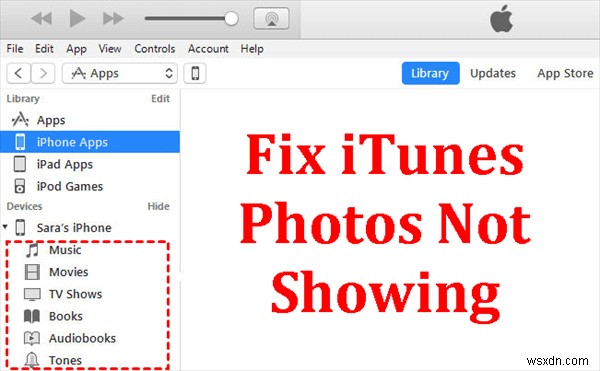Click the iPhone Apps phone icon
This screenshot has height=371, width=600.
click(x=20, y=142)
